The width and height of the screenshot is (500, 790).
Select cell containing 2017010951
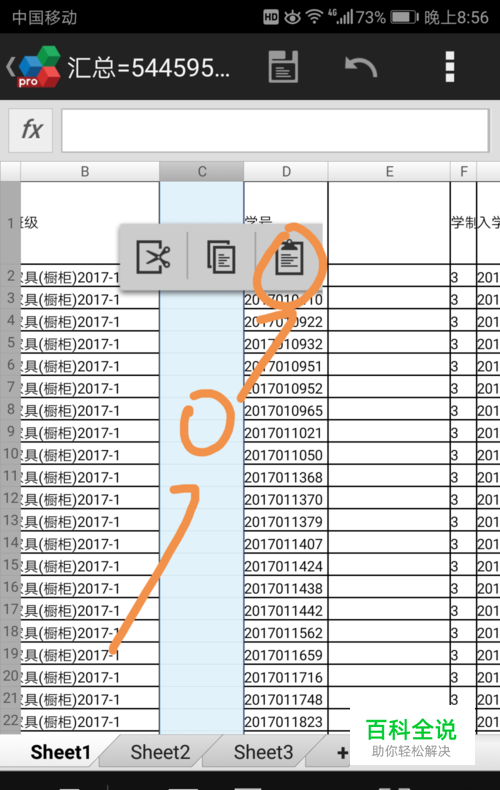point(286,365)
